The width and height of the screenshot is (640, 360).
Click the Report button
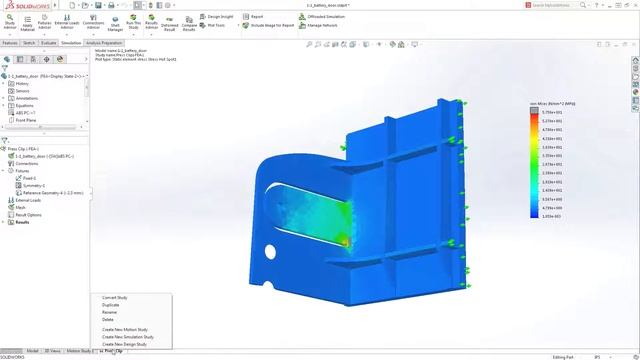[253, 17]
